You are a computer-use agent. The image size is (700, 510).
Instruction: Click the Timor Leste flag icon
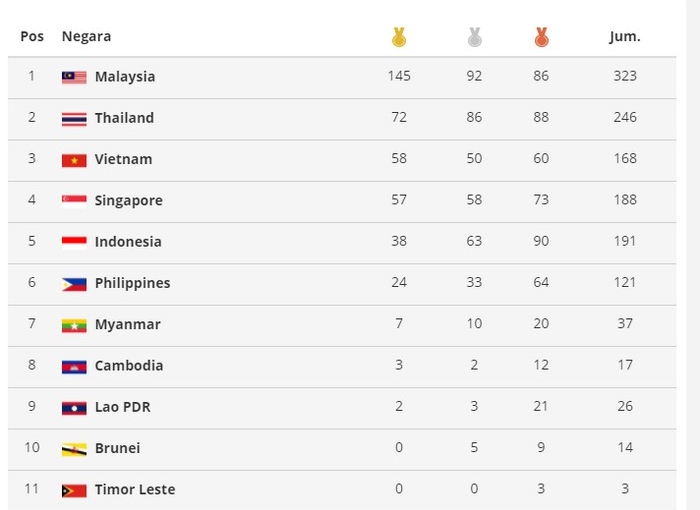(74, 490)
